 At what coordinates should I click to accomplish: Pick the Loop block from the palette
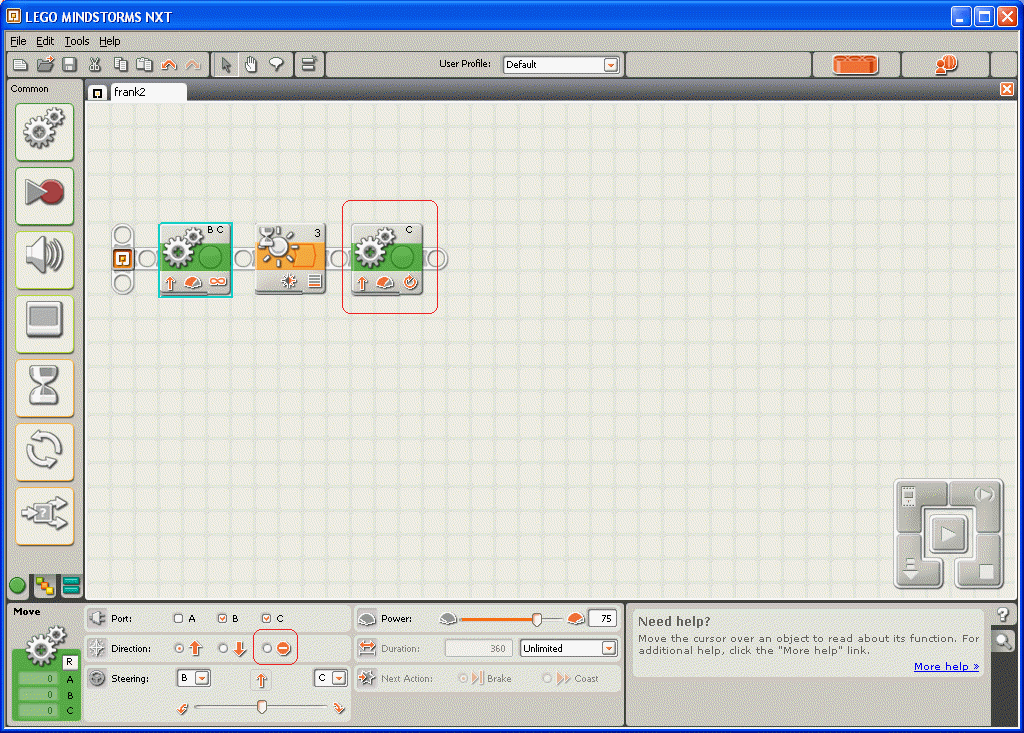click(44, 450)
